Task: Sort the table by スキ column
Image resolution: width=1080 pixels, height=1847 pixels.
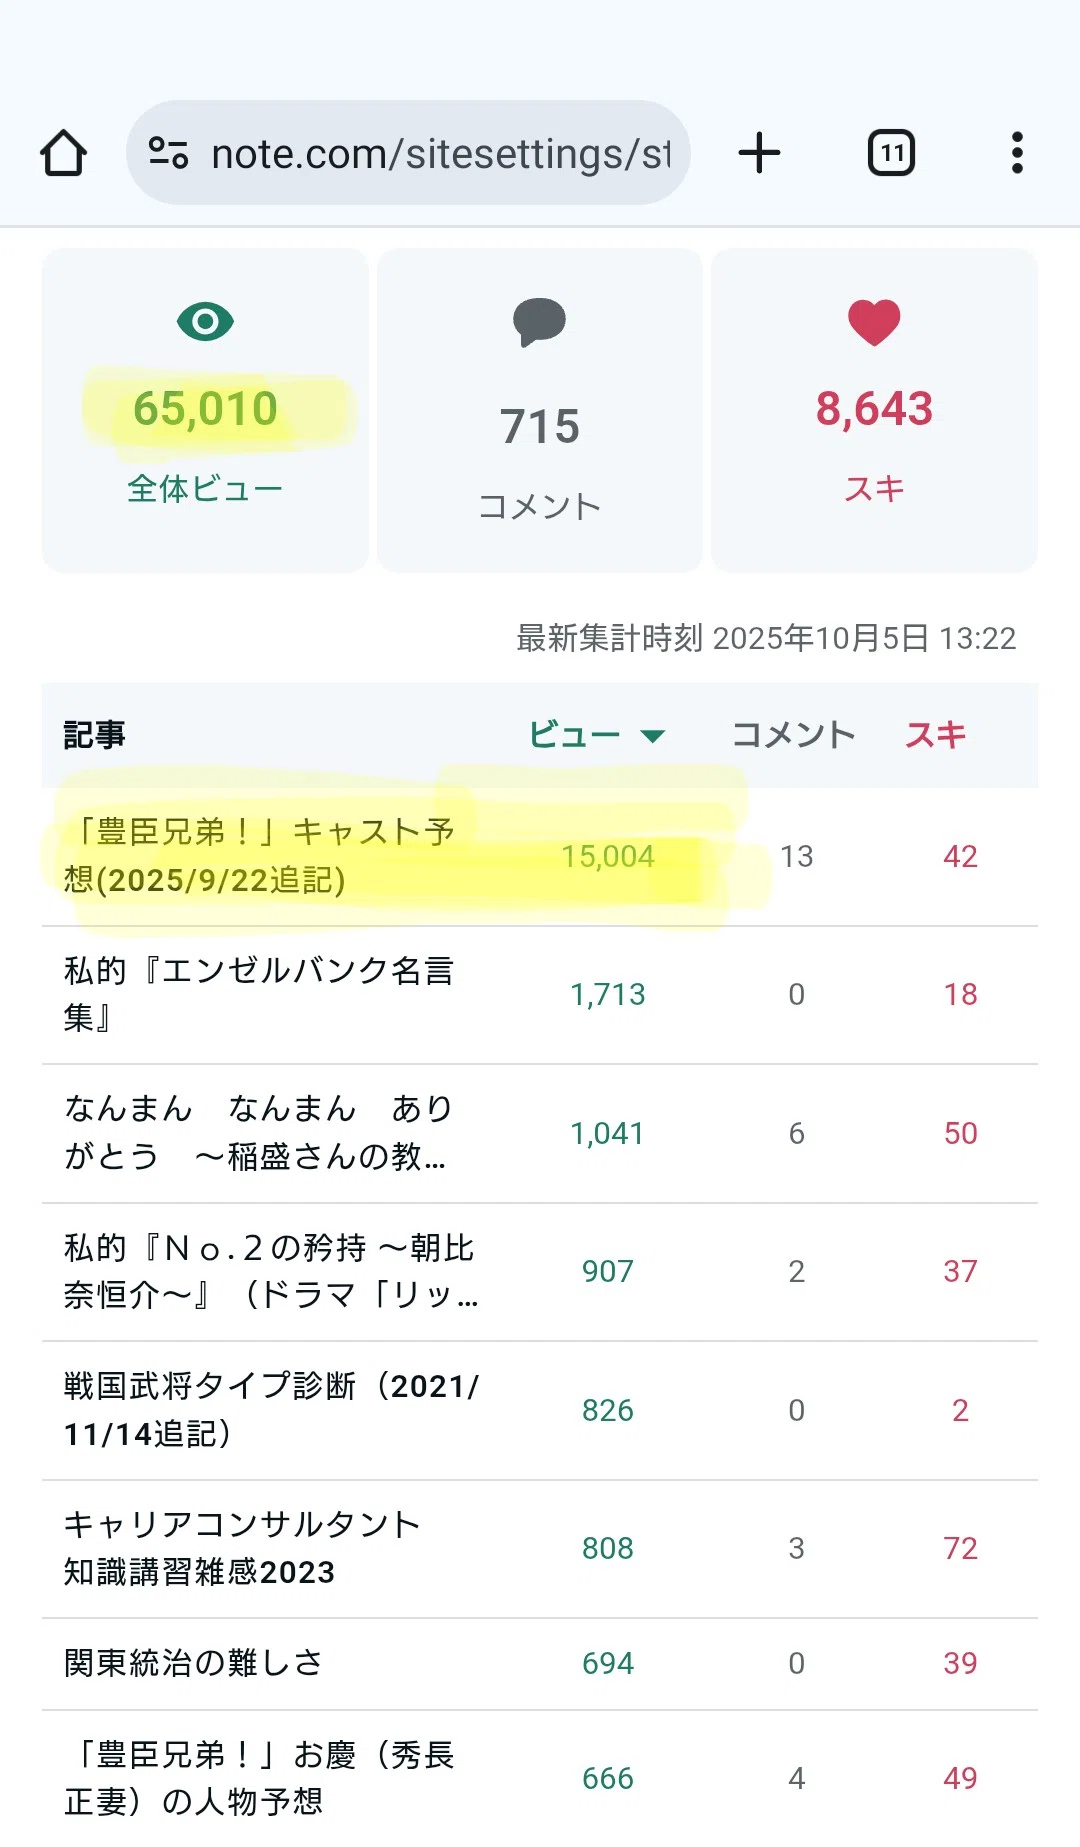Action: pos(936,735)
